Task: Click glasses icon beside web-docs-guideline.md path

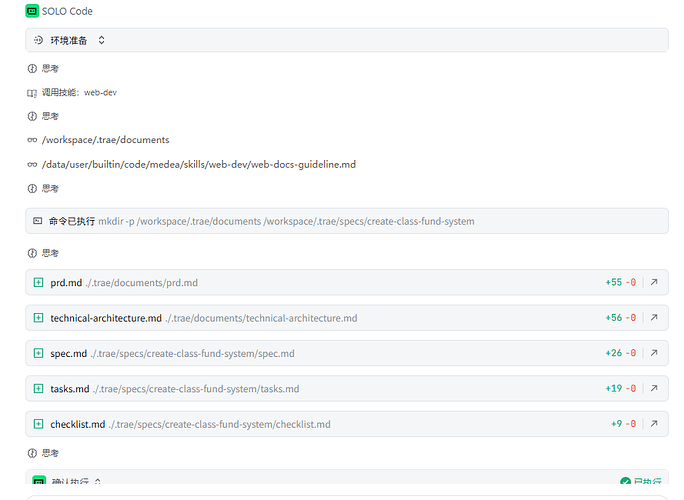Action: pyautogui.click(x=32, y=164)
